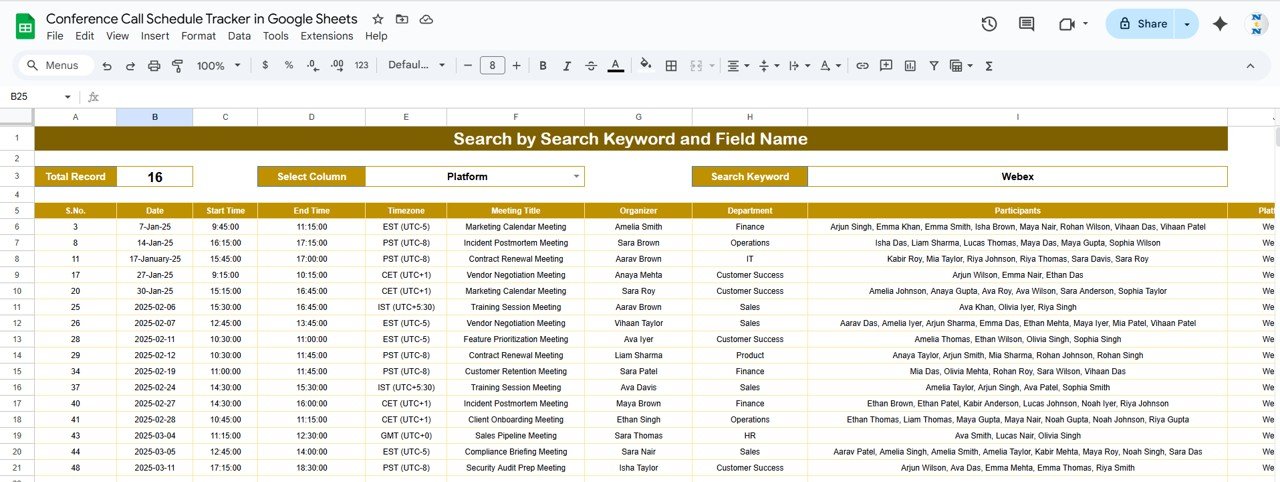1280x482 pixels.
Task: Click the functions sigma icon
Action: [989, 66]
